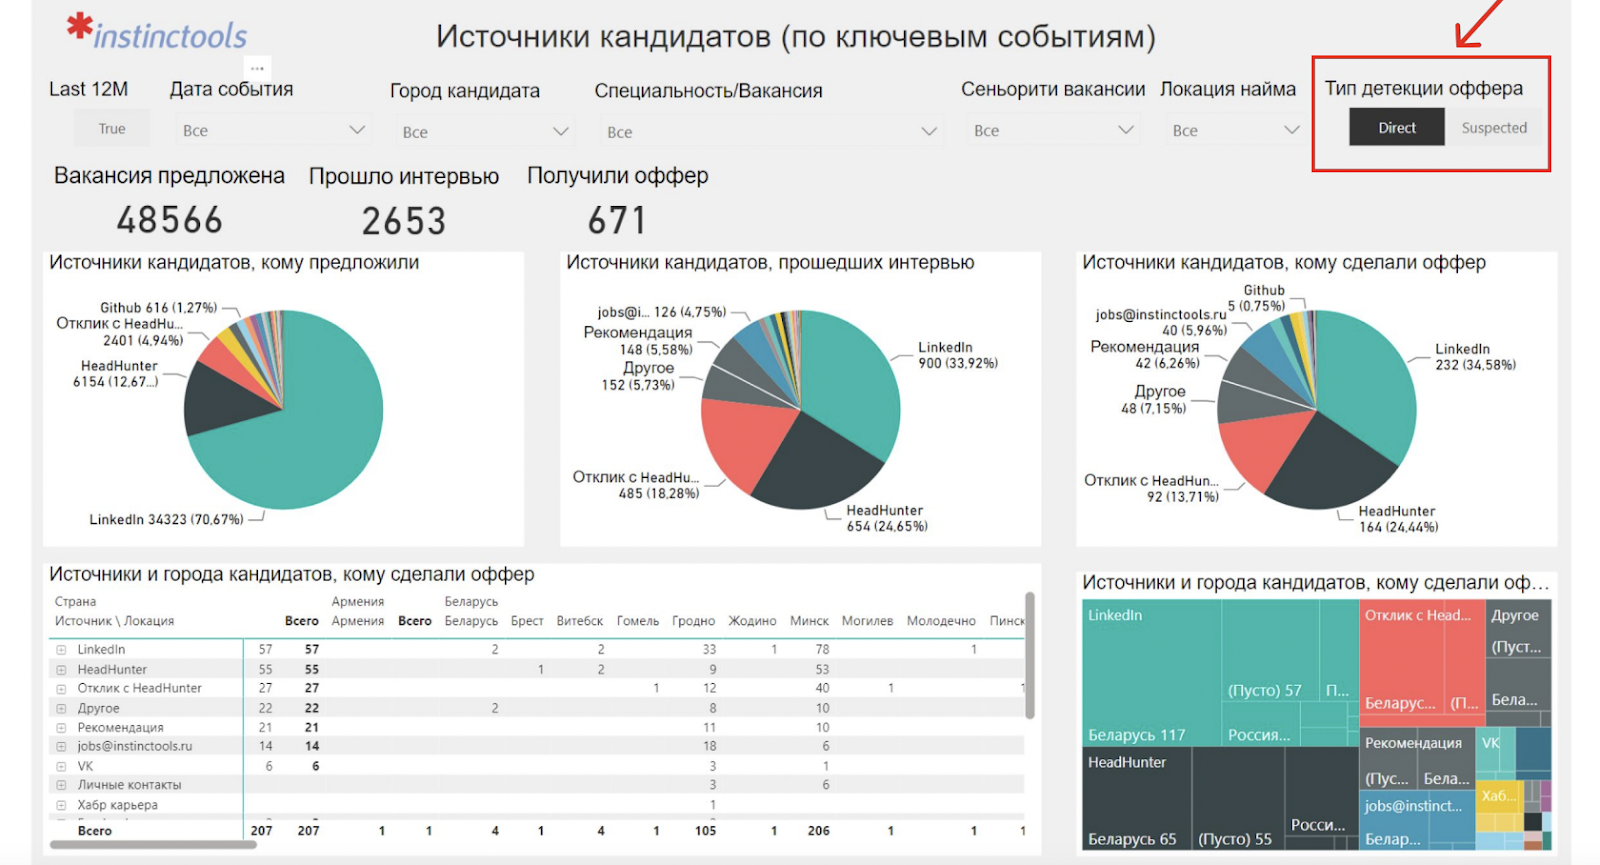Click the Страна header label
The height and width of the screenshot is (865, 1600).
tap(75, 602)
